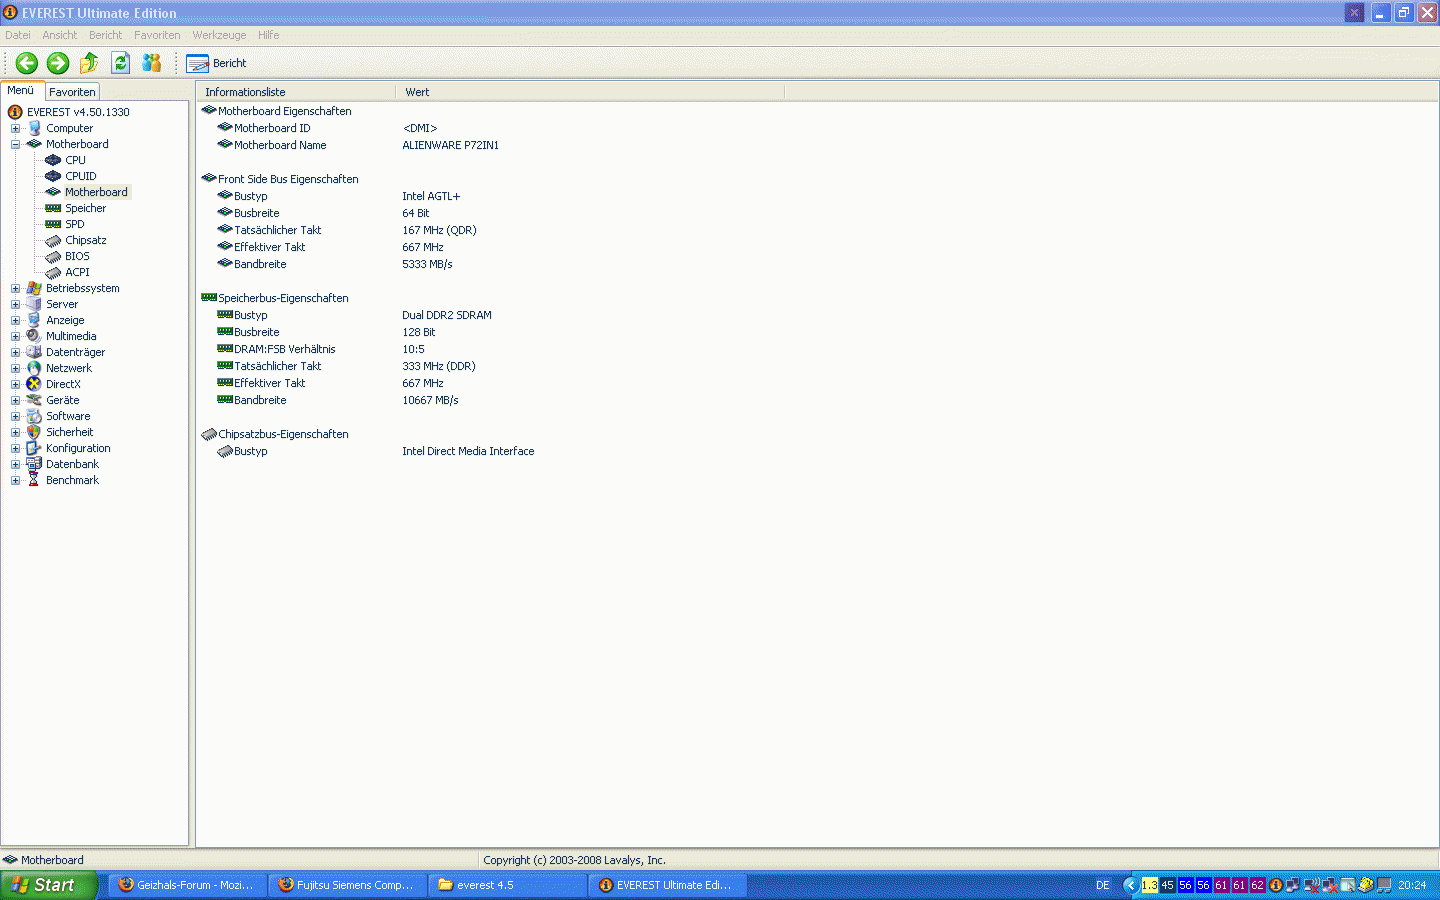The height and width of the screenshot is (900, 1440).
Task: Click the Betriebssystem Windows icon in tree
Action: point(34,288)
